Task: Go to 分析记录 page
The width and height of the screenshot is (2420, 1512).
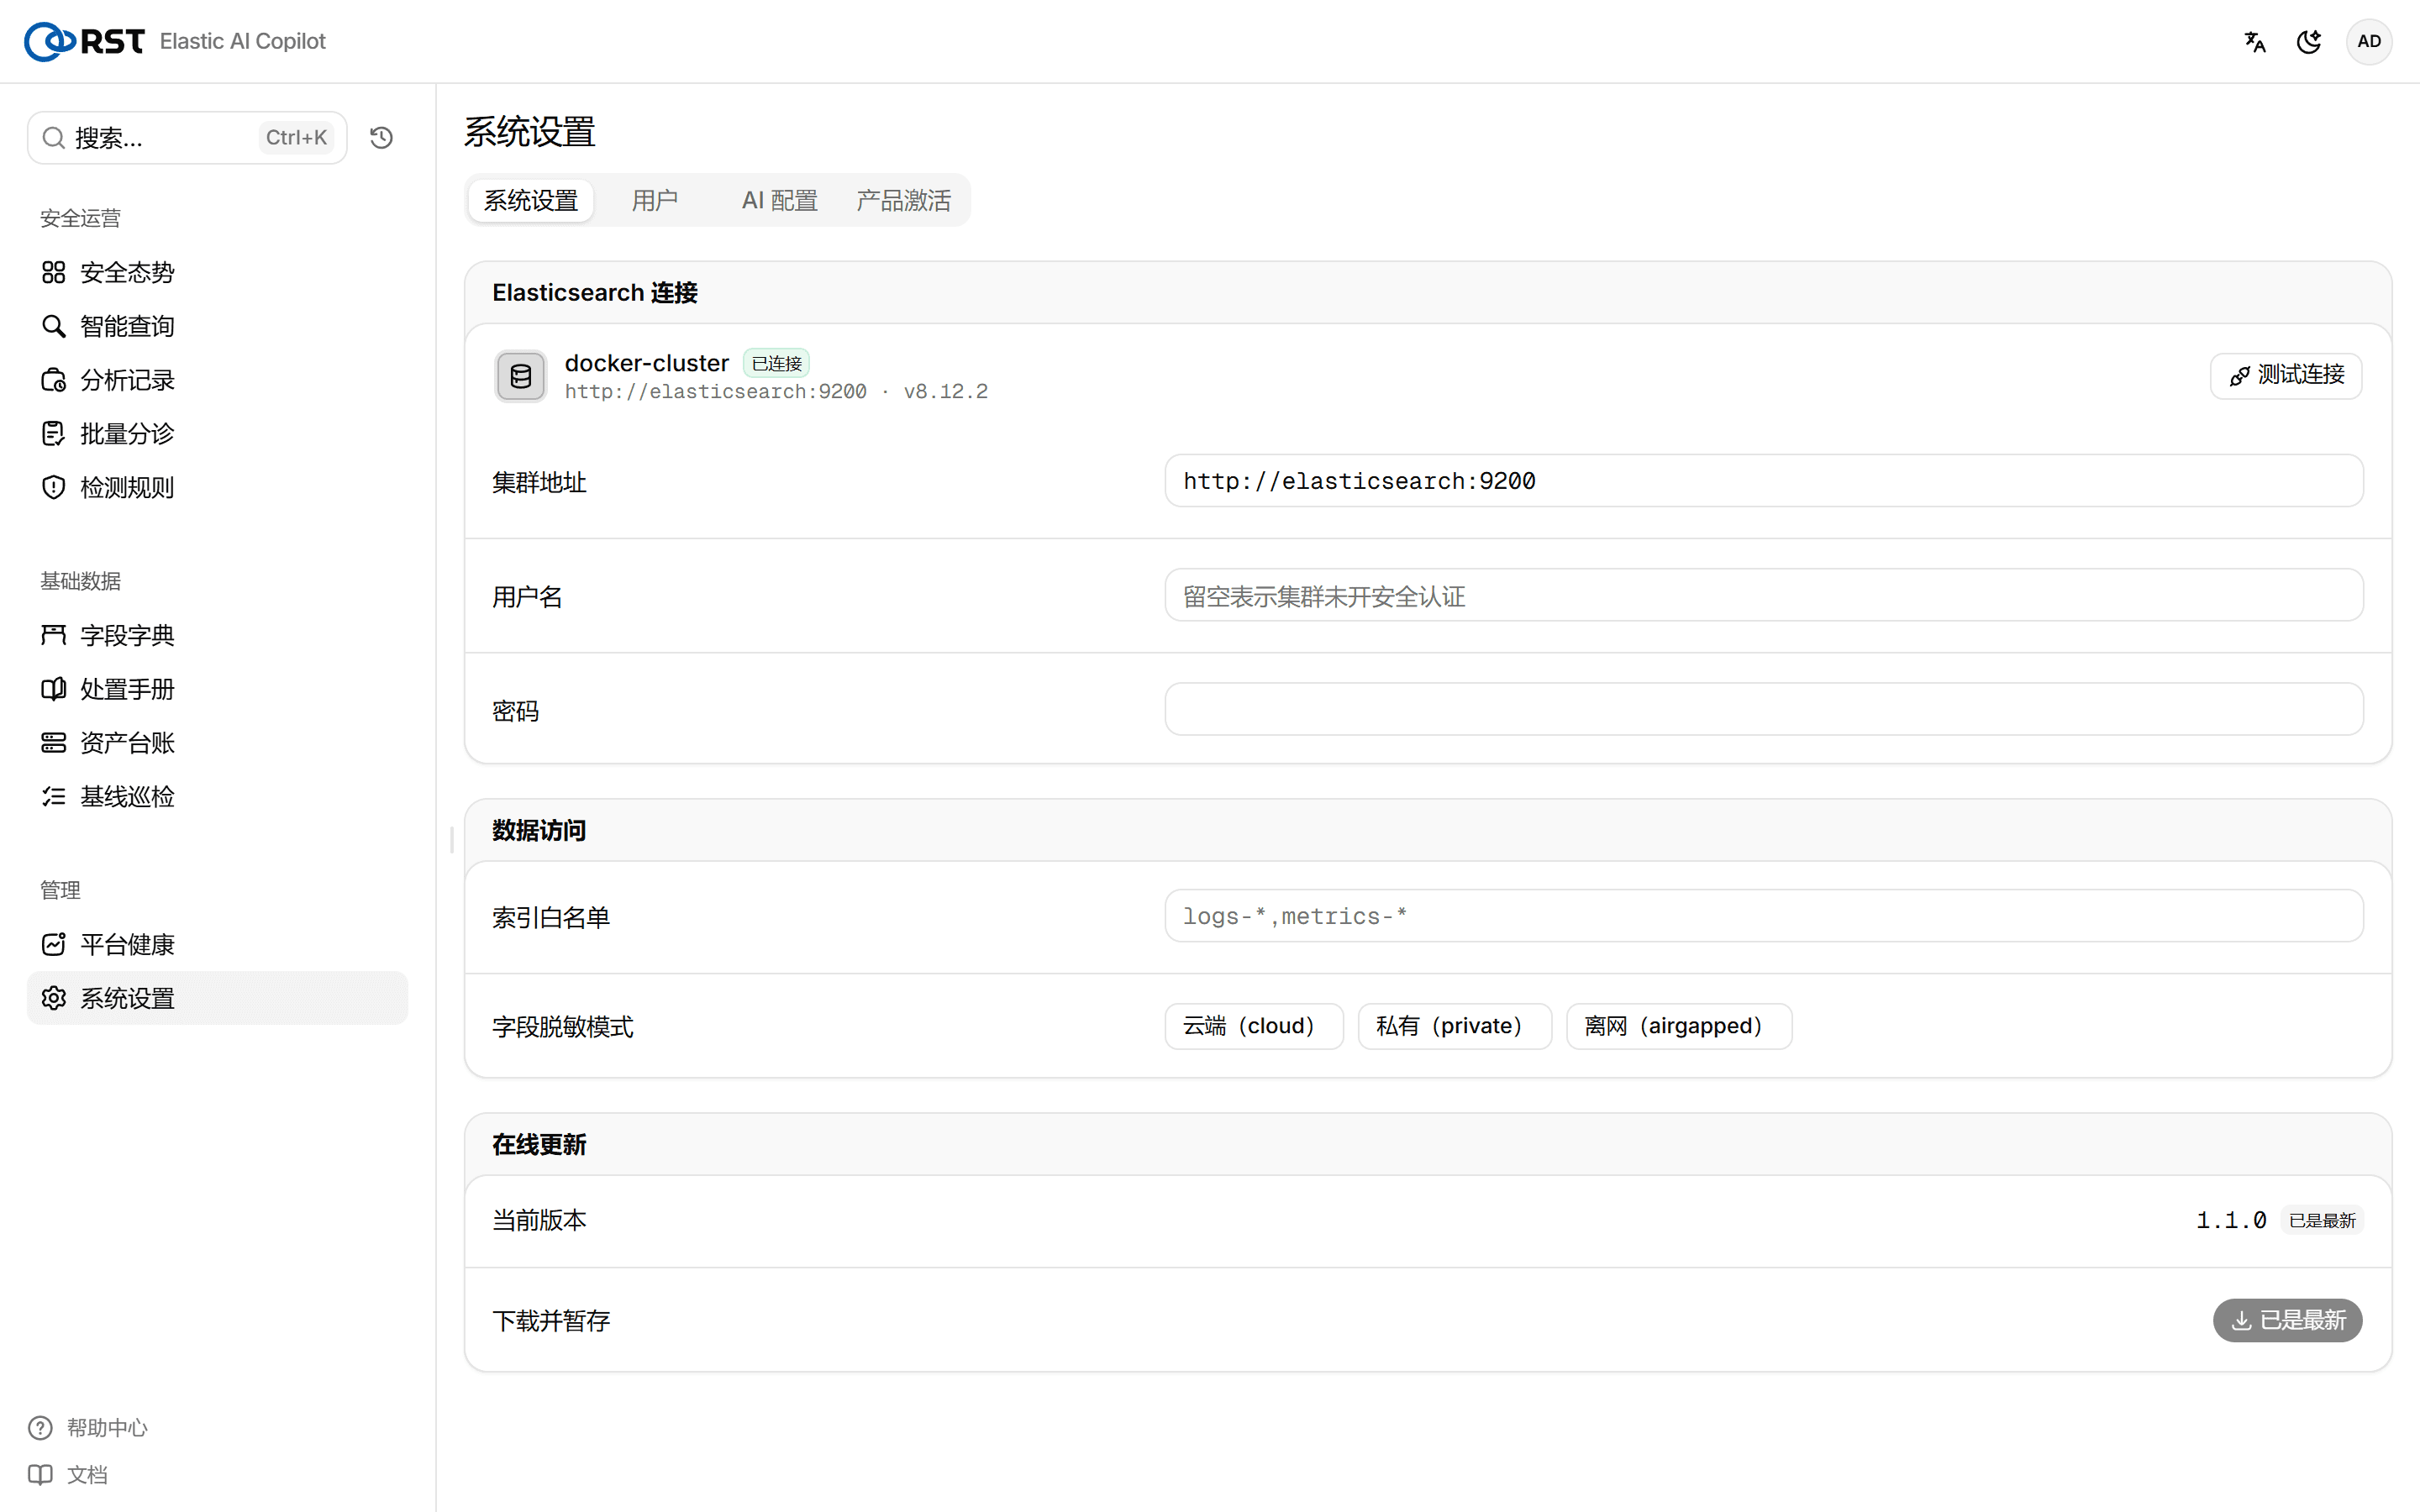Action: 217,380
